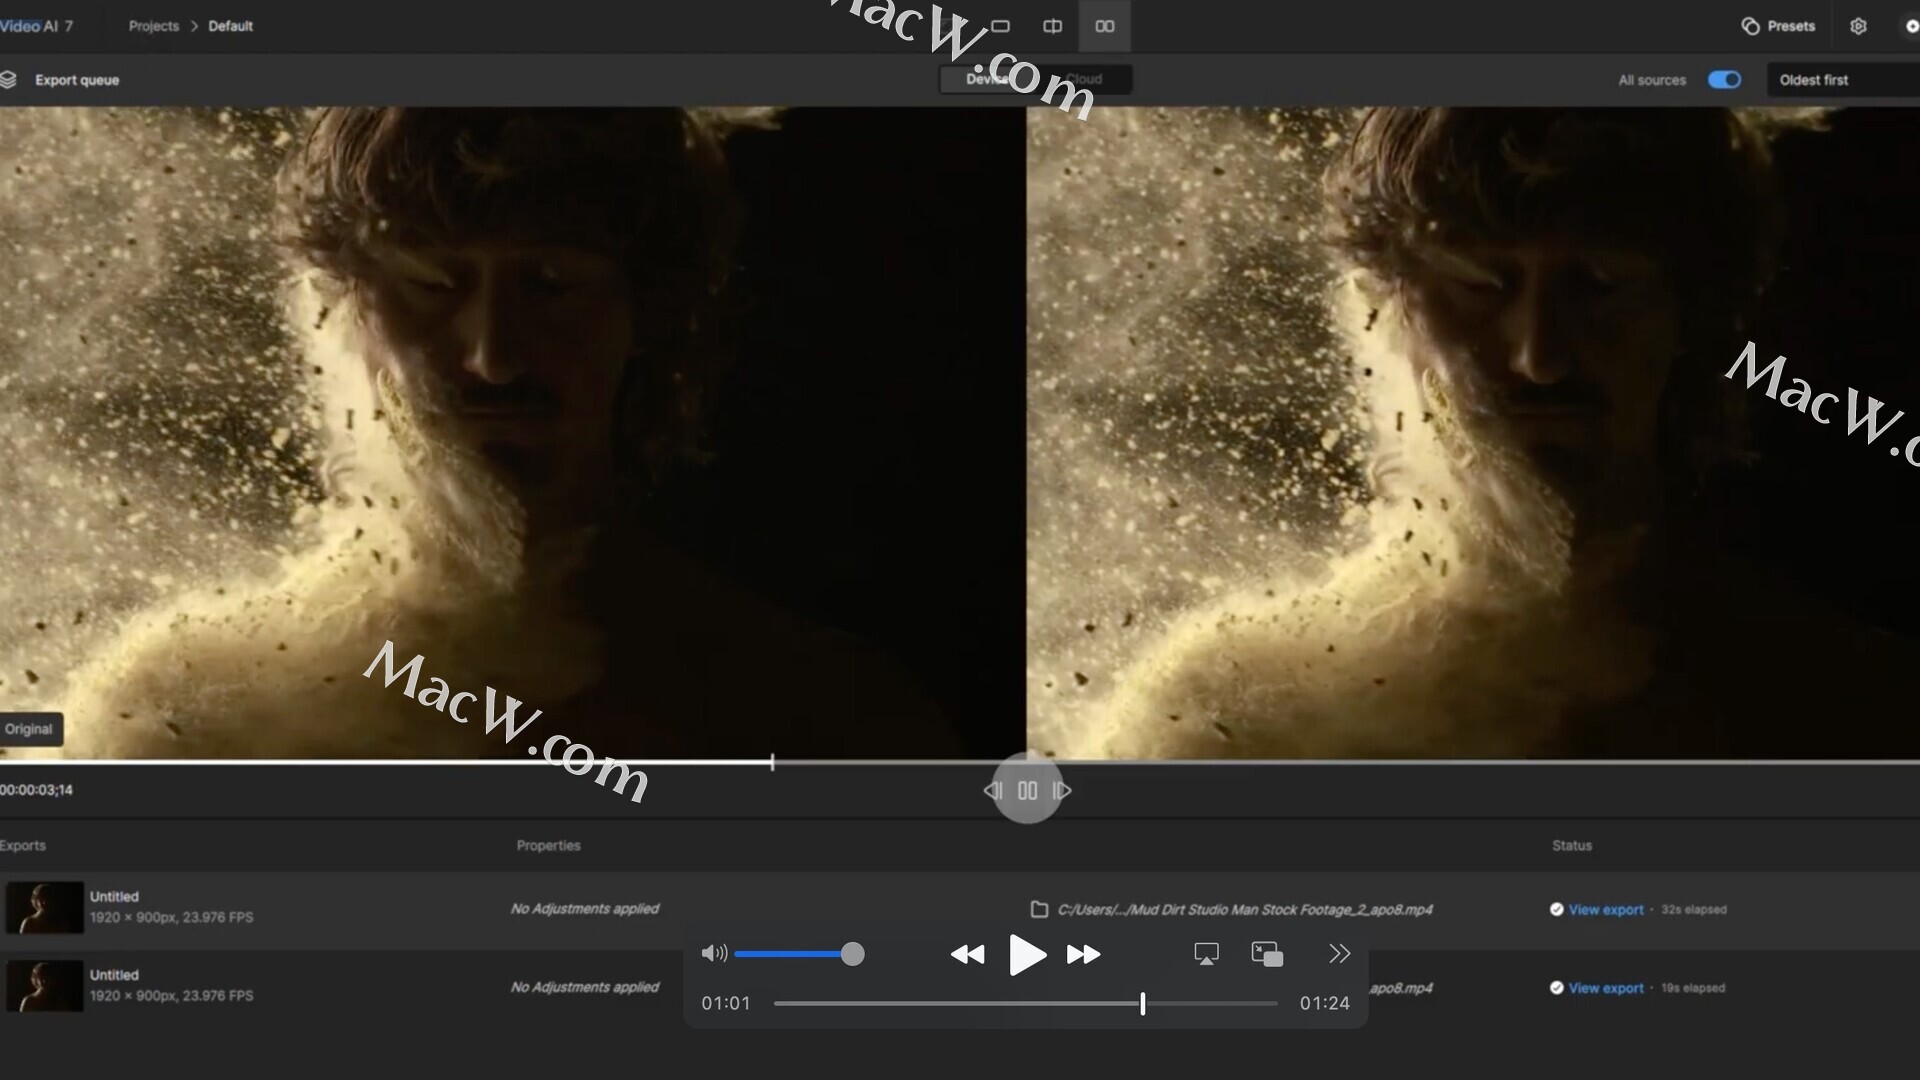This screenshot has width=1920, height=1080.
Task: View export with 32s elapsed
Action: point(1606,909)
